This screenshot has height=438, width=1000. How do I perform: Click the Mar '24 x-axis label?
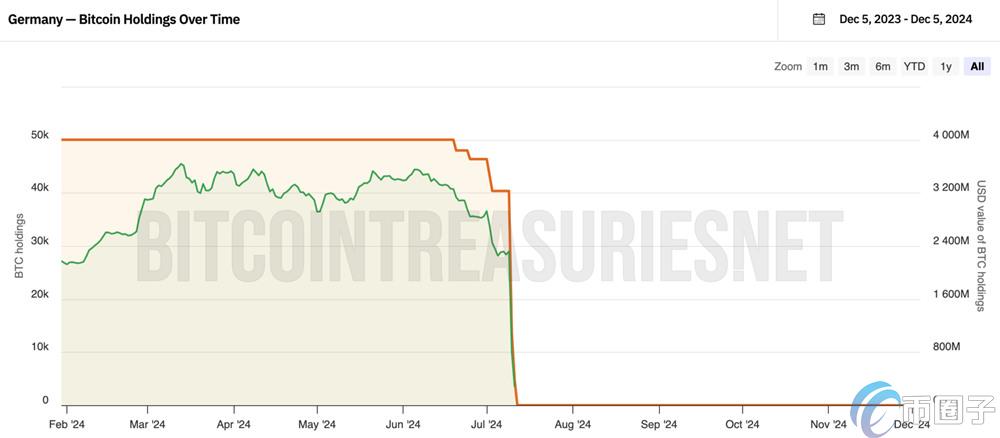(x=146, y=424)
